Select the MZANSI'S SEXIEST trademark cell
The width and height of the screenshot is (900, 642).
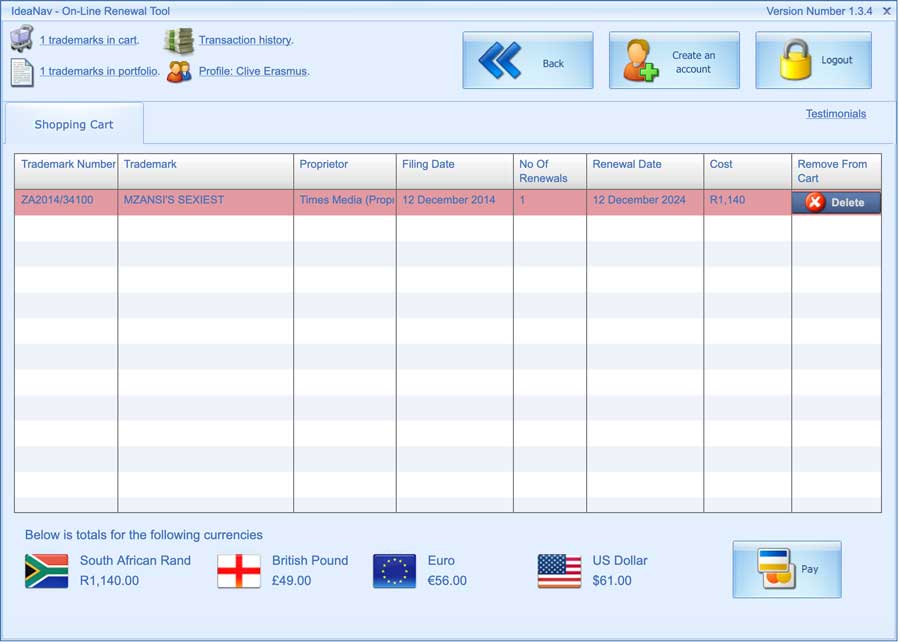[205, 202]
